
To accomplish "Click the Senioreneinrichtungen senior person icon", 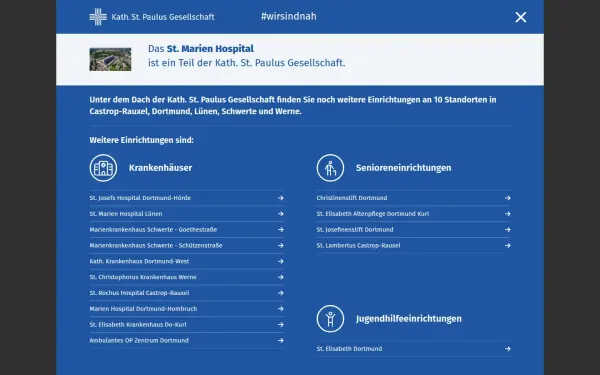I will pos(330,168).
